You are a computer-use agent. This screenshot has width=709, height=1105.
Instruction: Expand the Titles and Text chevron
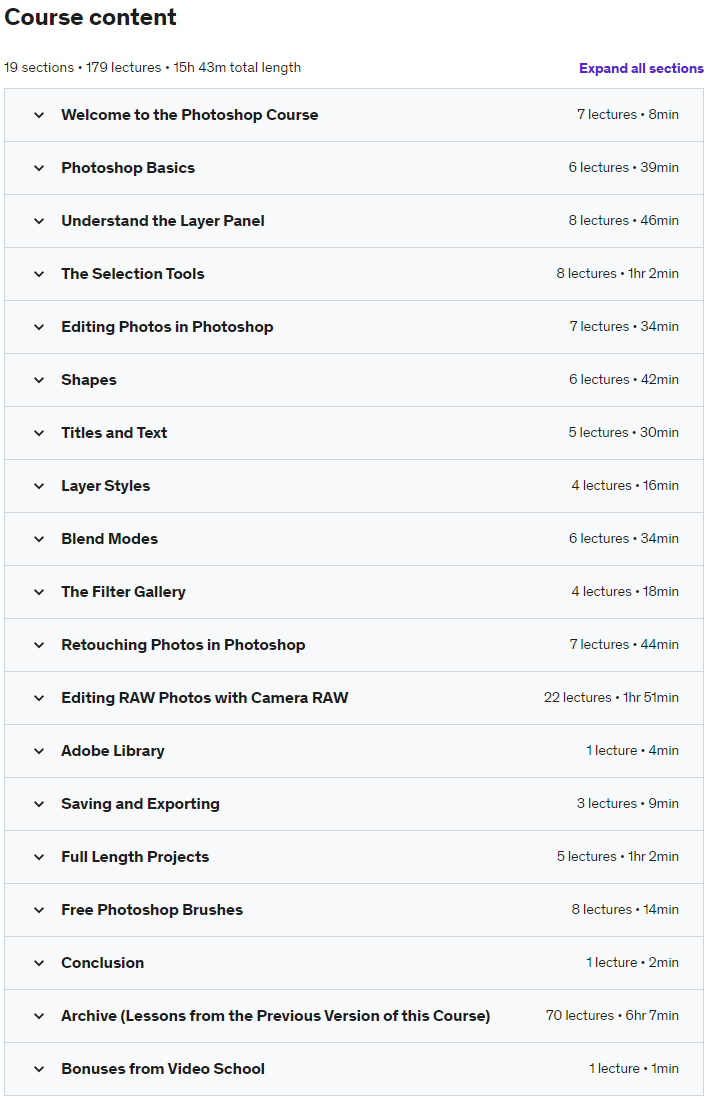(x=39, y=433)
